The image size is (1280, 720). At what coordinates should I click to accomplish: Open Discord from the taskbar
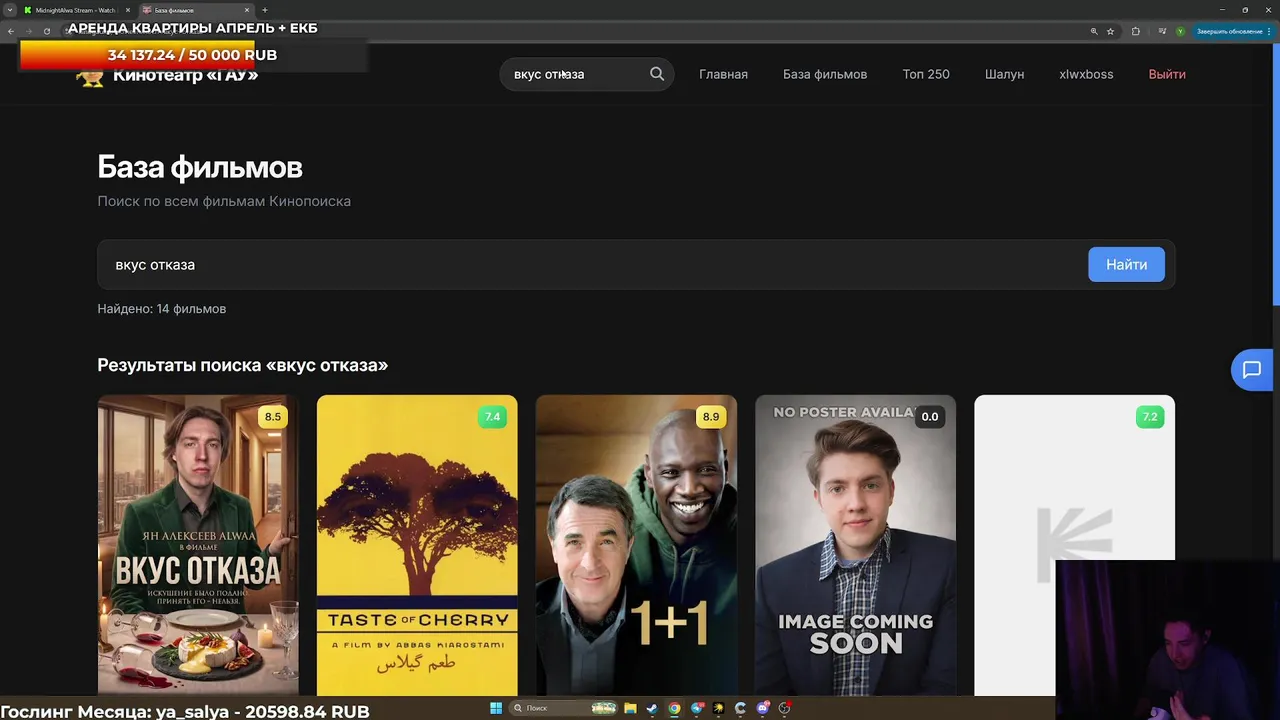(x=763, y=708)
